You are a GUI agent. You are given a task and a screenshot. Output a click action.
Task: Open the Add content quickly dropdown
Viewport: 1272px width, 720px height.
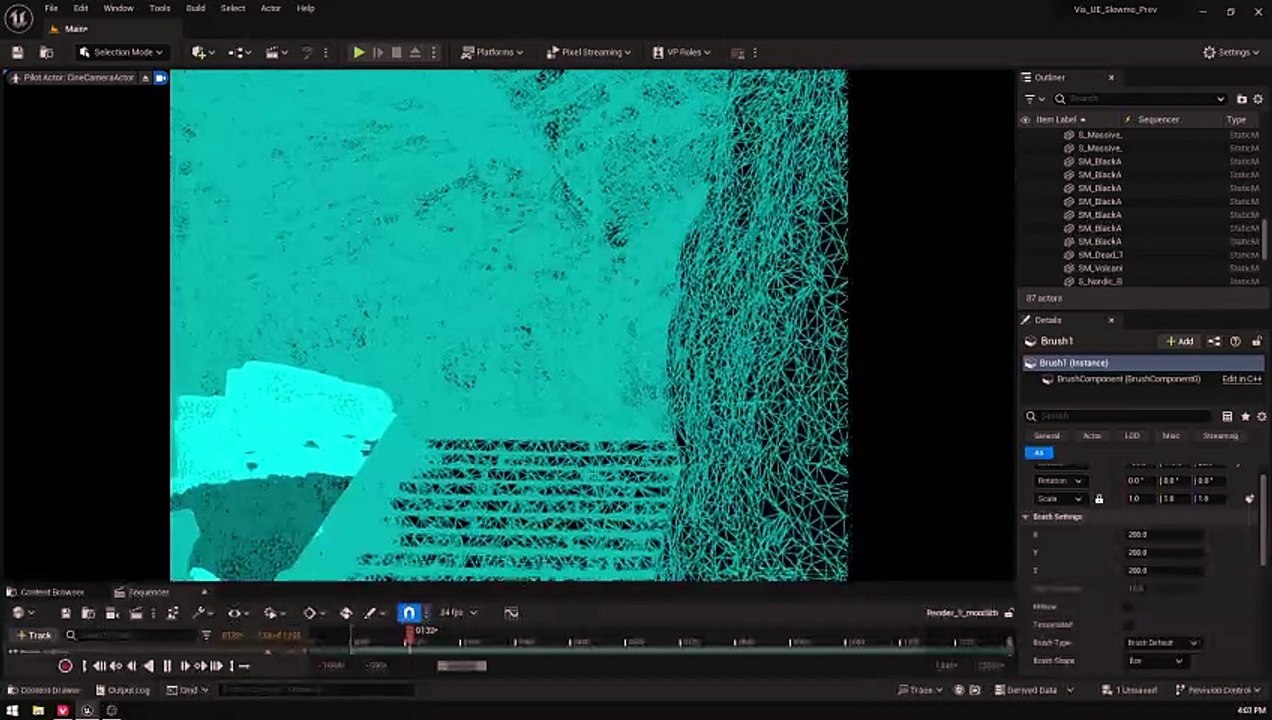click(203, 52)
